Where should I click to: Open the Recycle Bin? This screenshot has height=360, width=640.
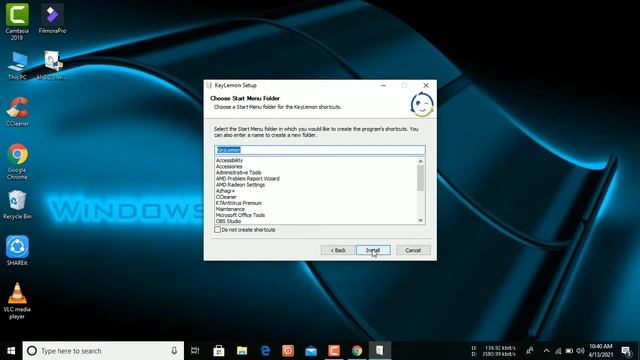pyautogui.click(x=17, y=205)
